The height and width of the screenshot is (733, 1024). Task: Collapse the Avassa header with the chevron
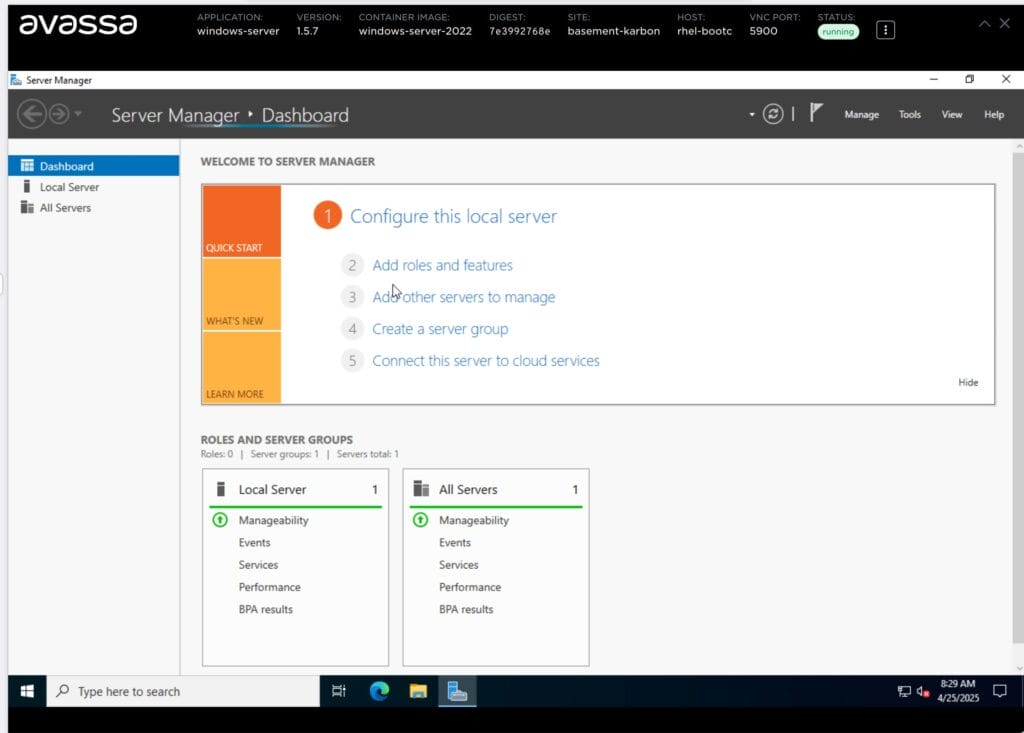(984, 22)
